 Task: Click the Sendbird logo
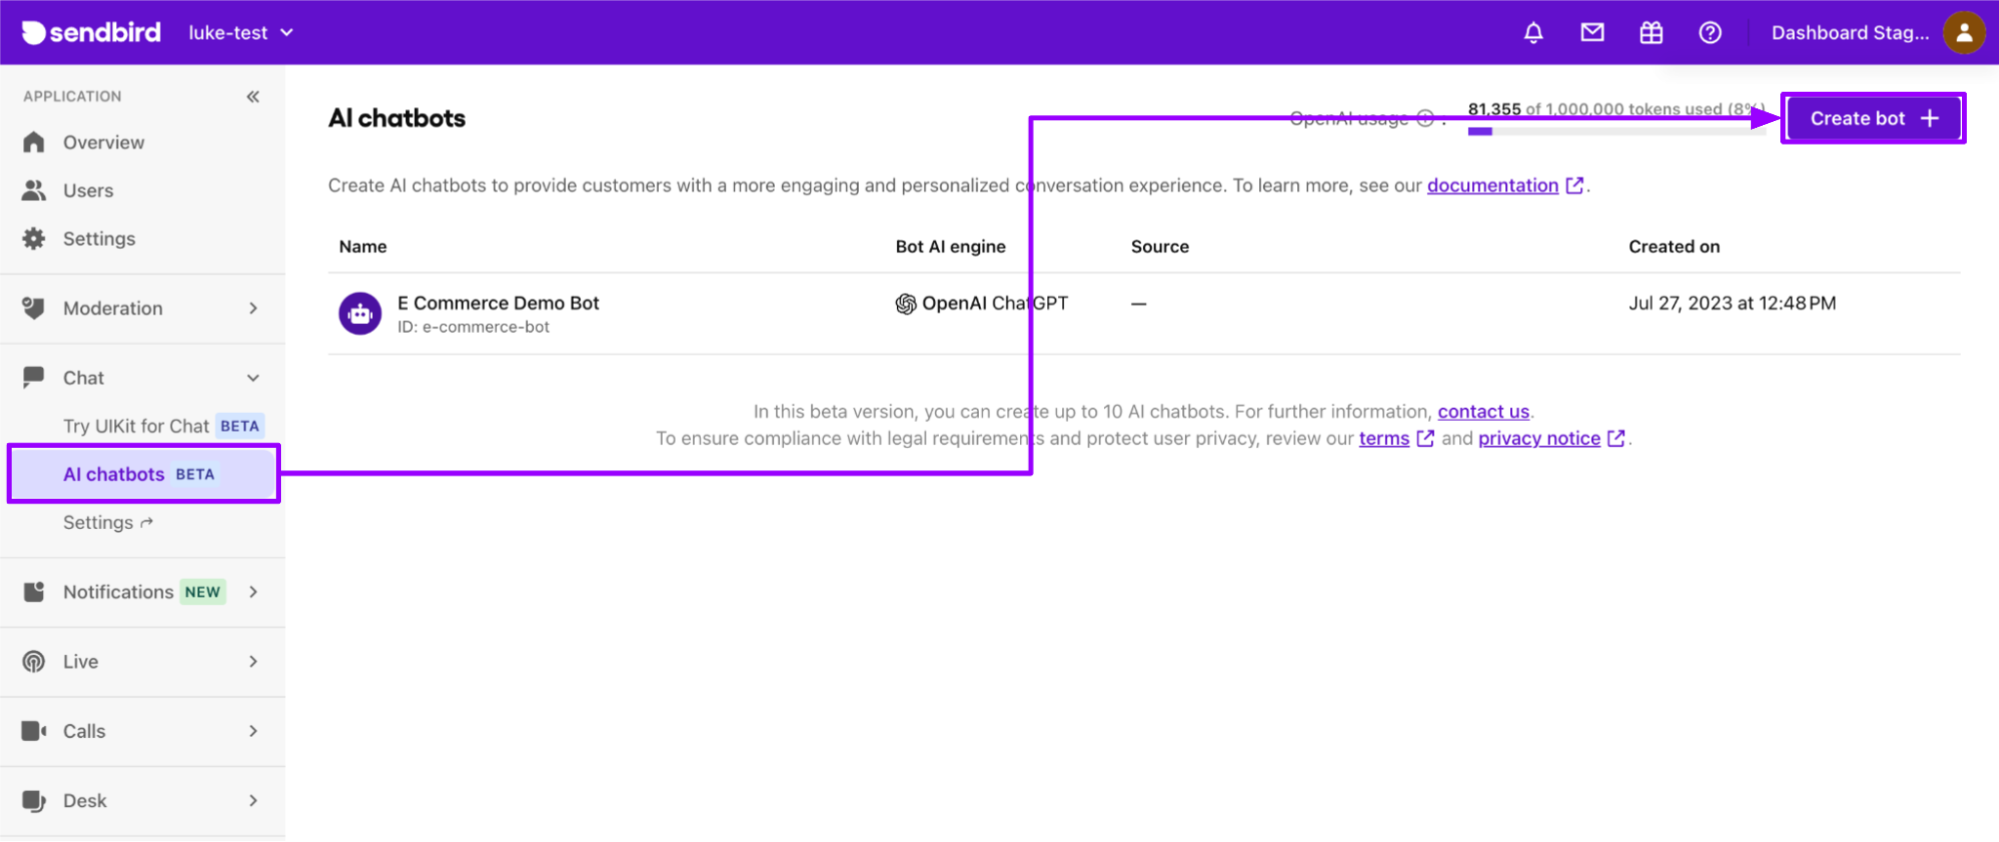(91, 32)
